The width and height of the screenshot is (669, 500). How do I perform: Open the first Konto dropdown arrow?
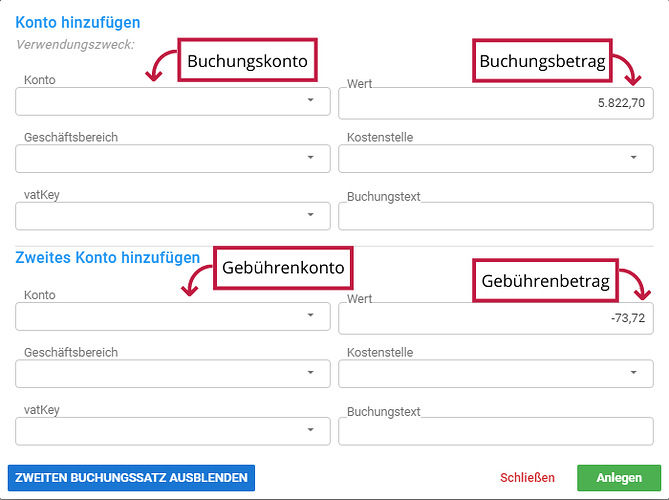tap(311, 100)
